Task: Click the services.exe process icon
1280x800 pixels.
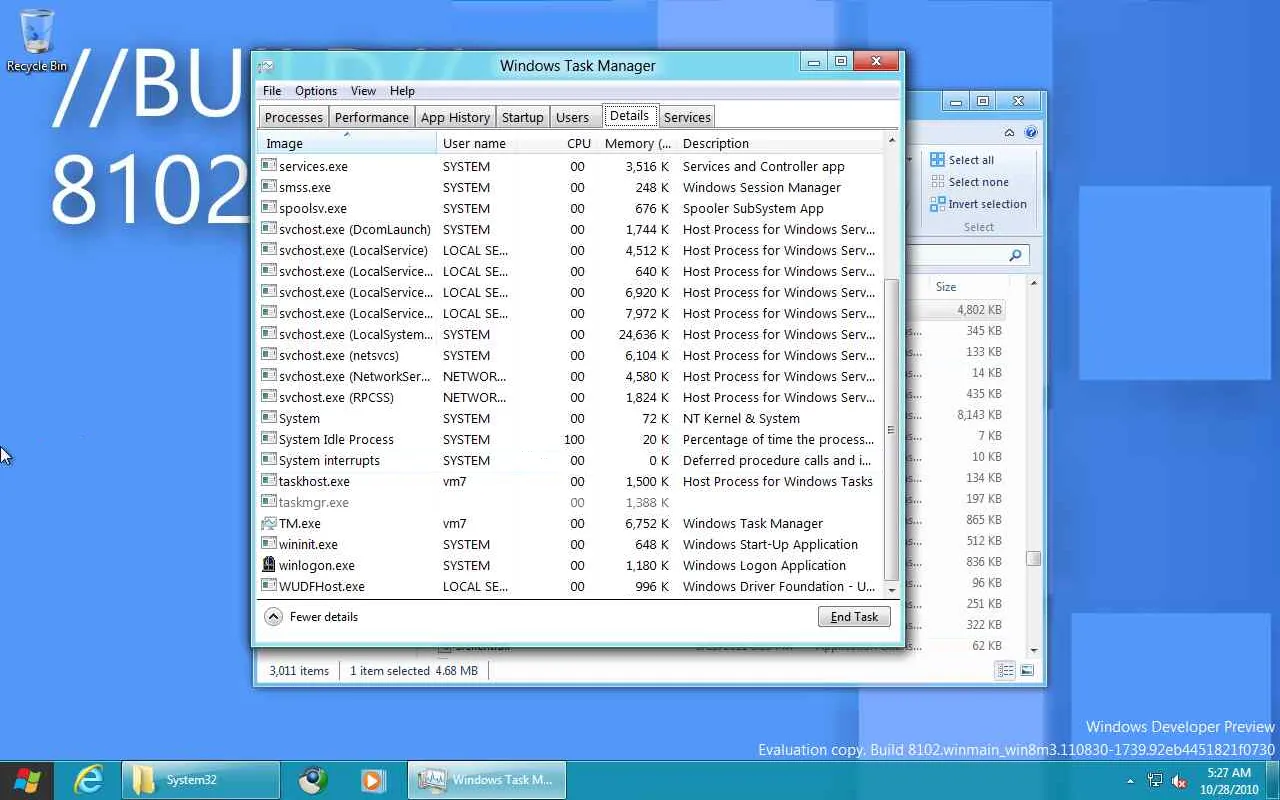Action: click(x=268, y=166)
